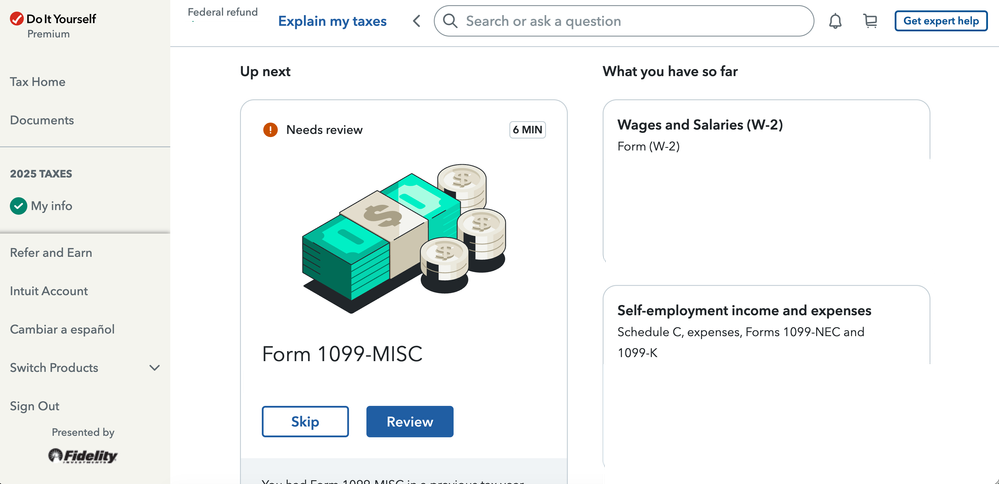Click Explain my taxes link
The width and height of the screenshot is (999, 484).
click(x=332, y=21)
